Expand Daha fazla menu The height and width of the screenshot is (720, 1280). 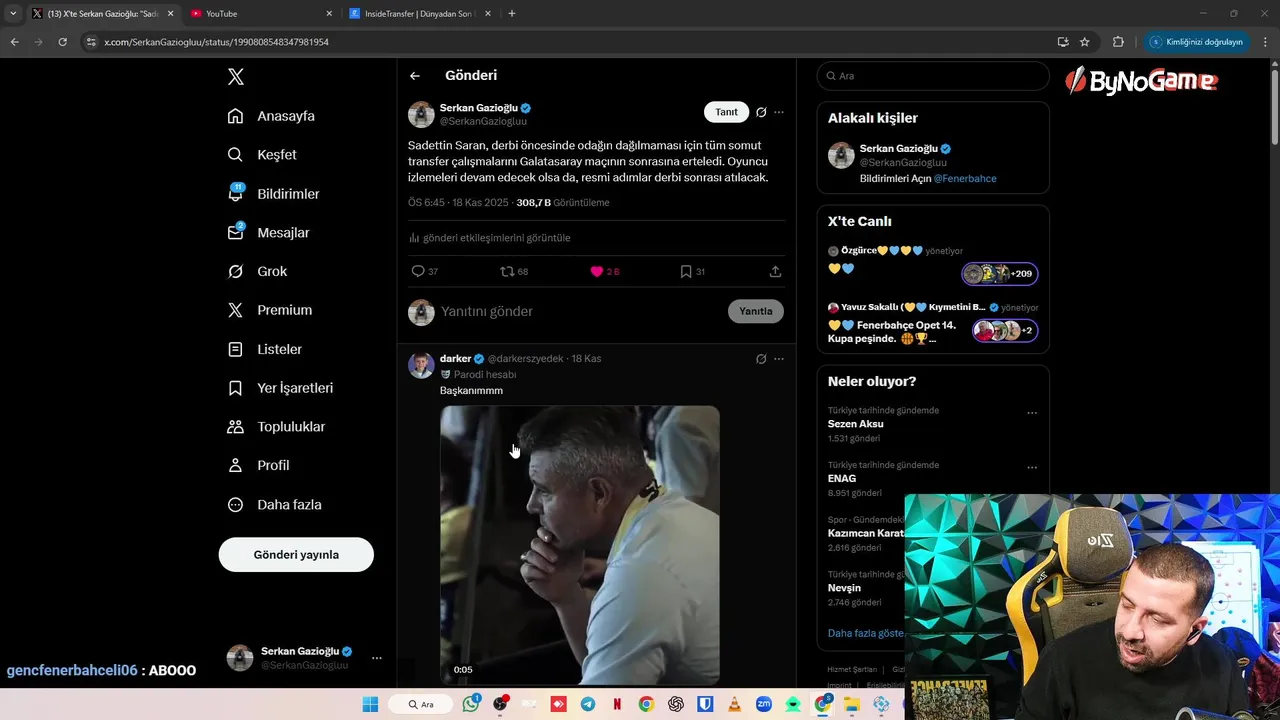[274, 505]
